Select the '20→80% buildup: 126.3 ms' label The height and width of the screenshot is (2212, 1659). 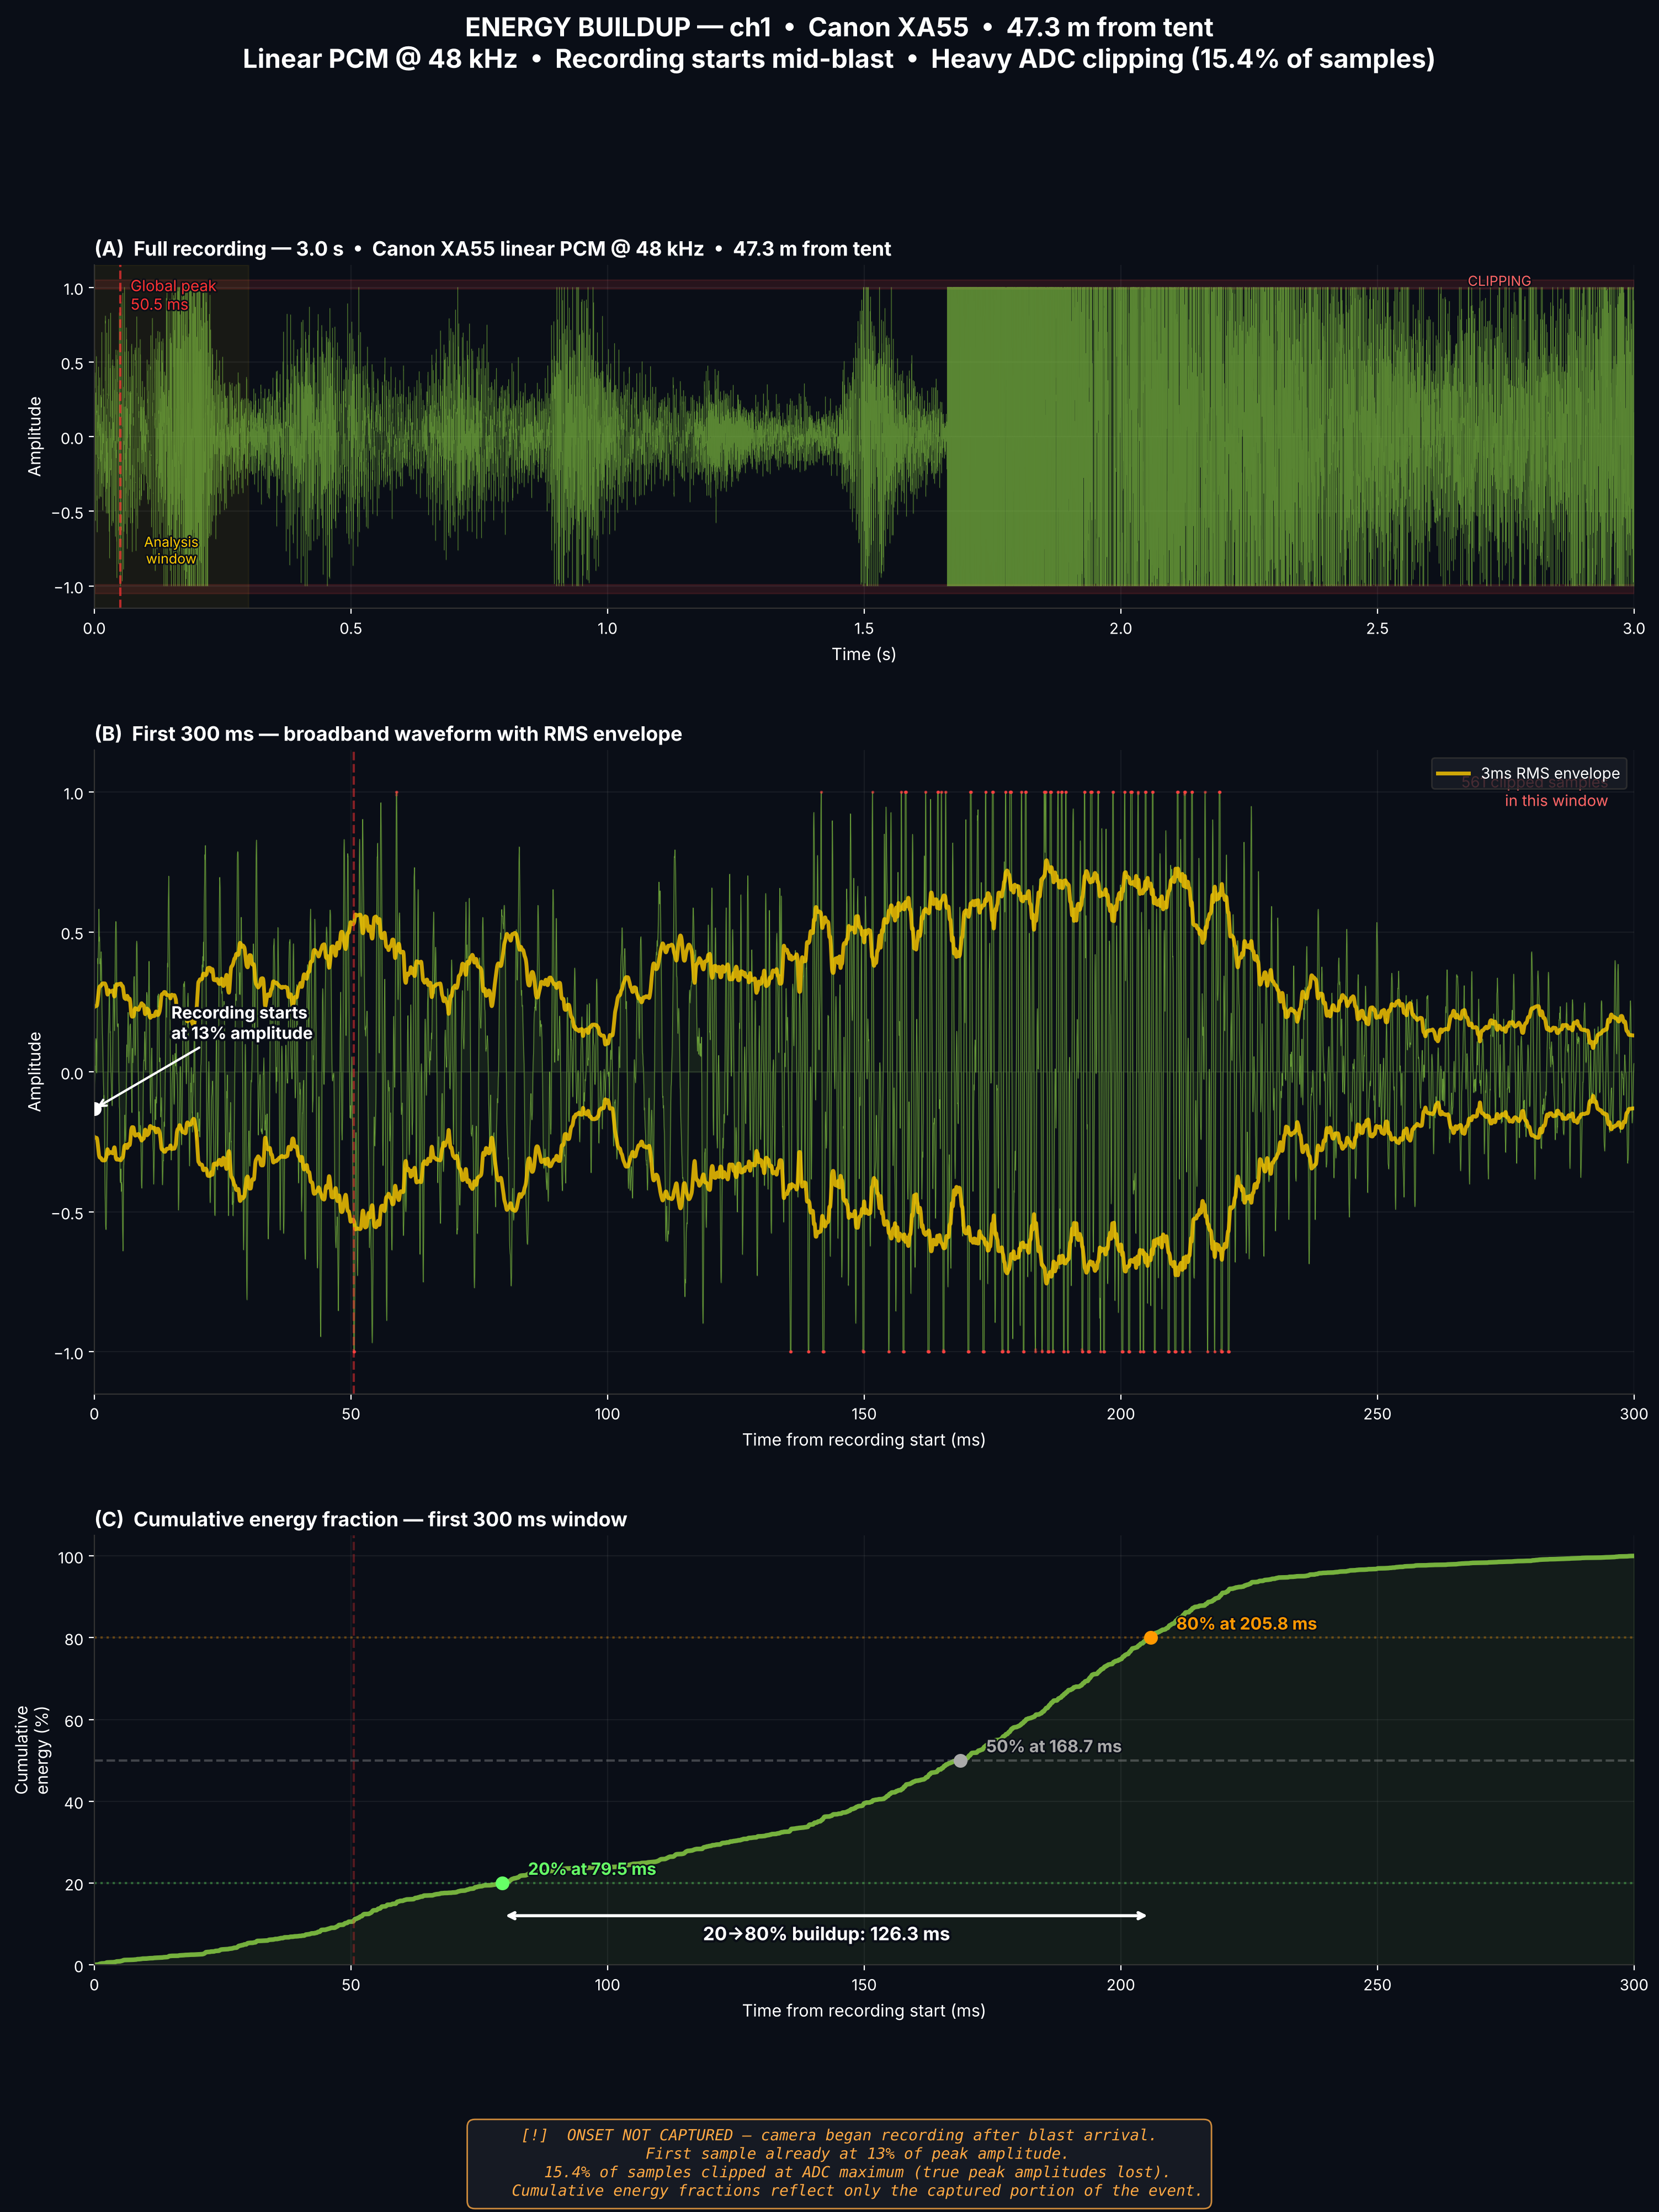pos(826,1933)
